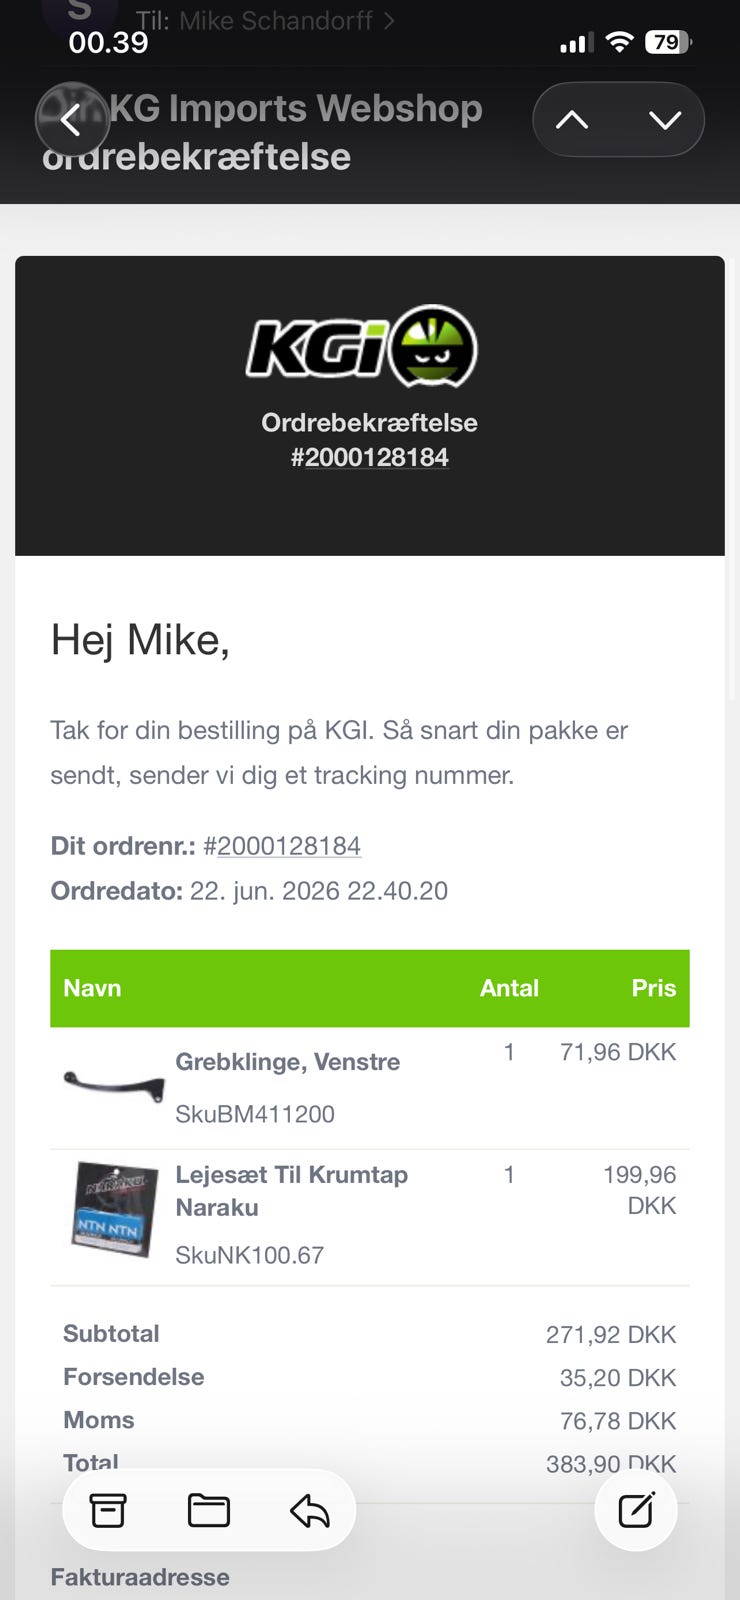Tap the Navn column header

click(92, 988)
